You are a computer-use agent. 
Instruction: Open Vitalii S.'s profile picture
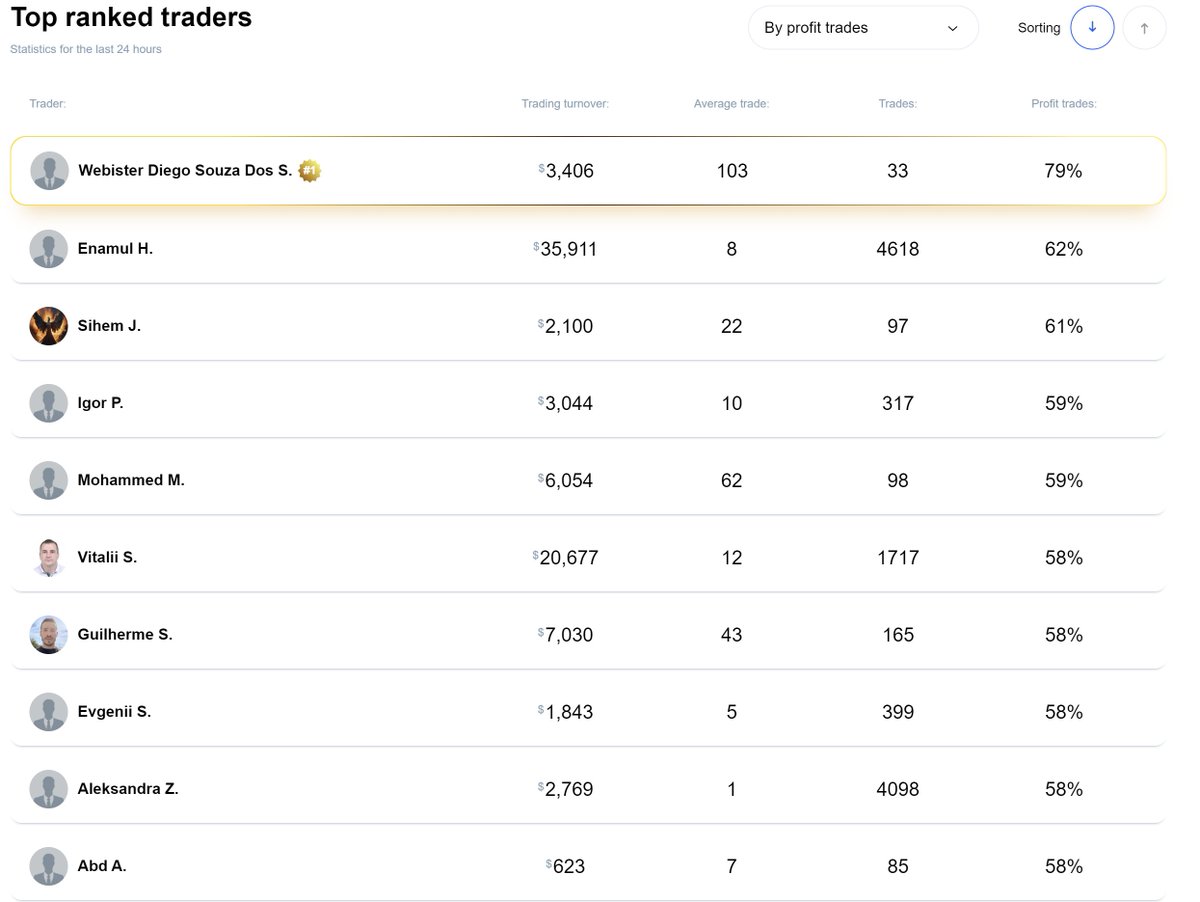click(x=49, y=557)
